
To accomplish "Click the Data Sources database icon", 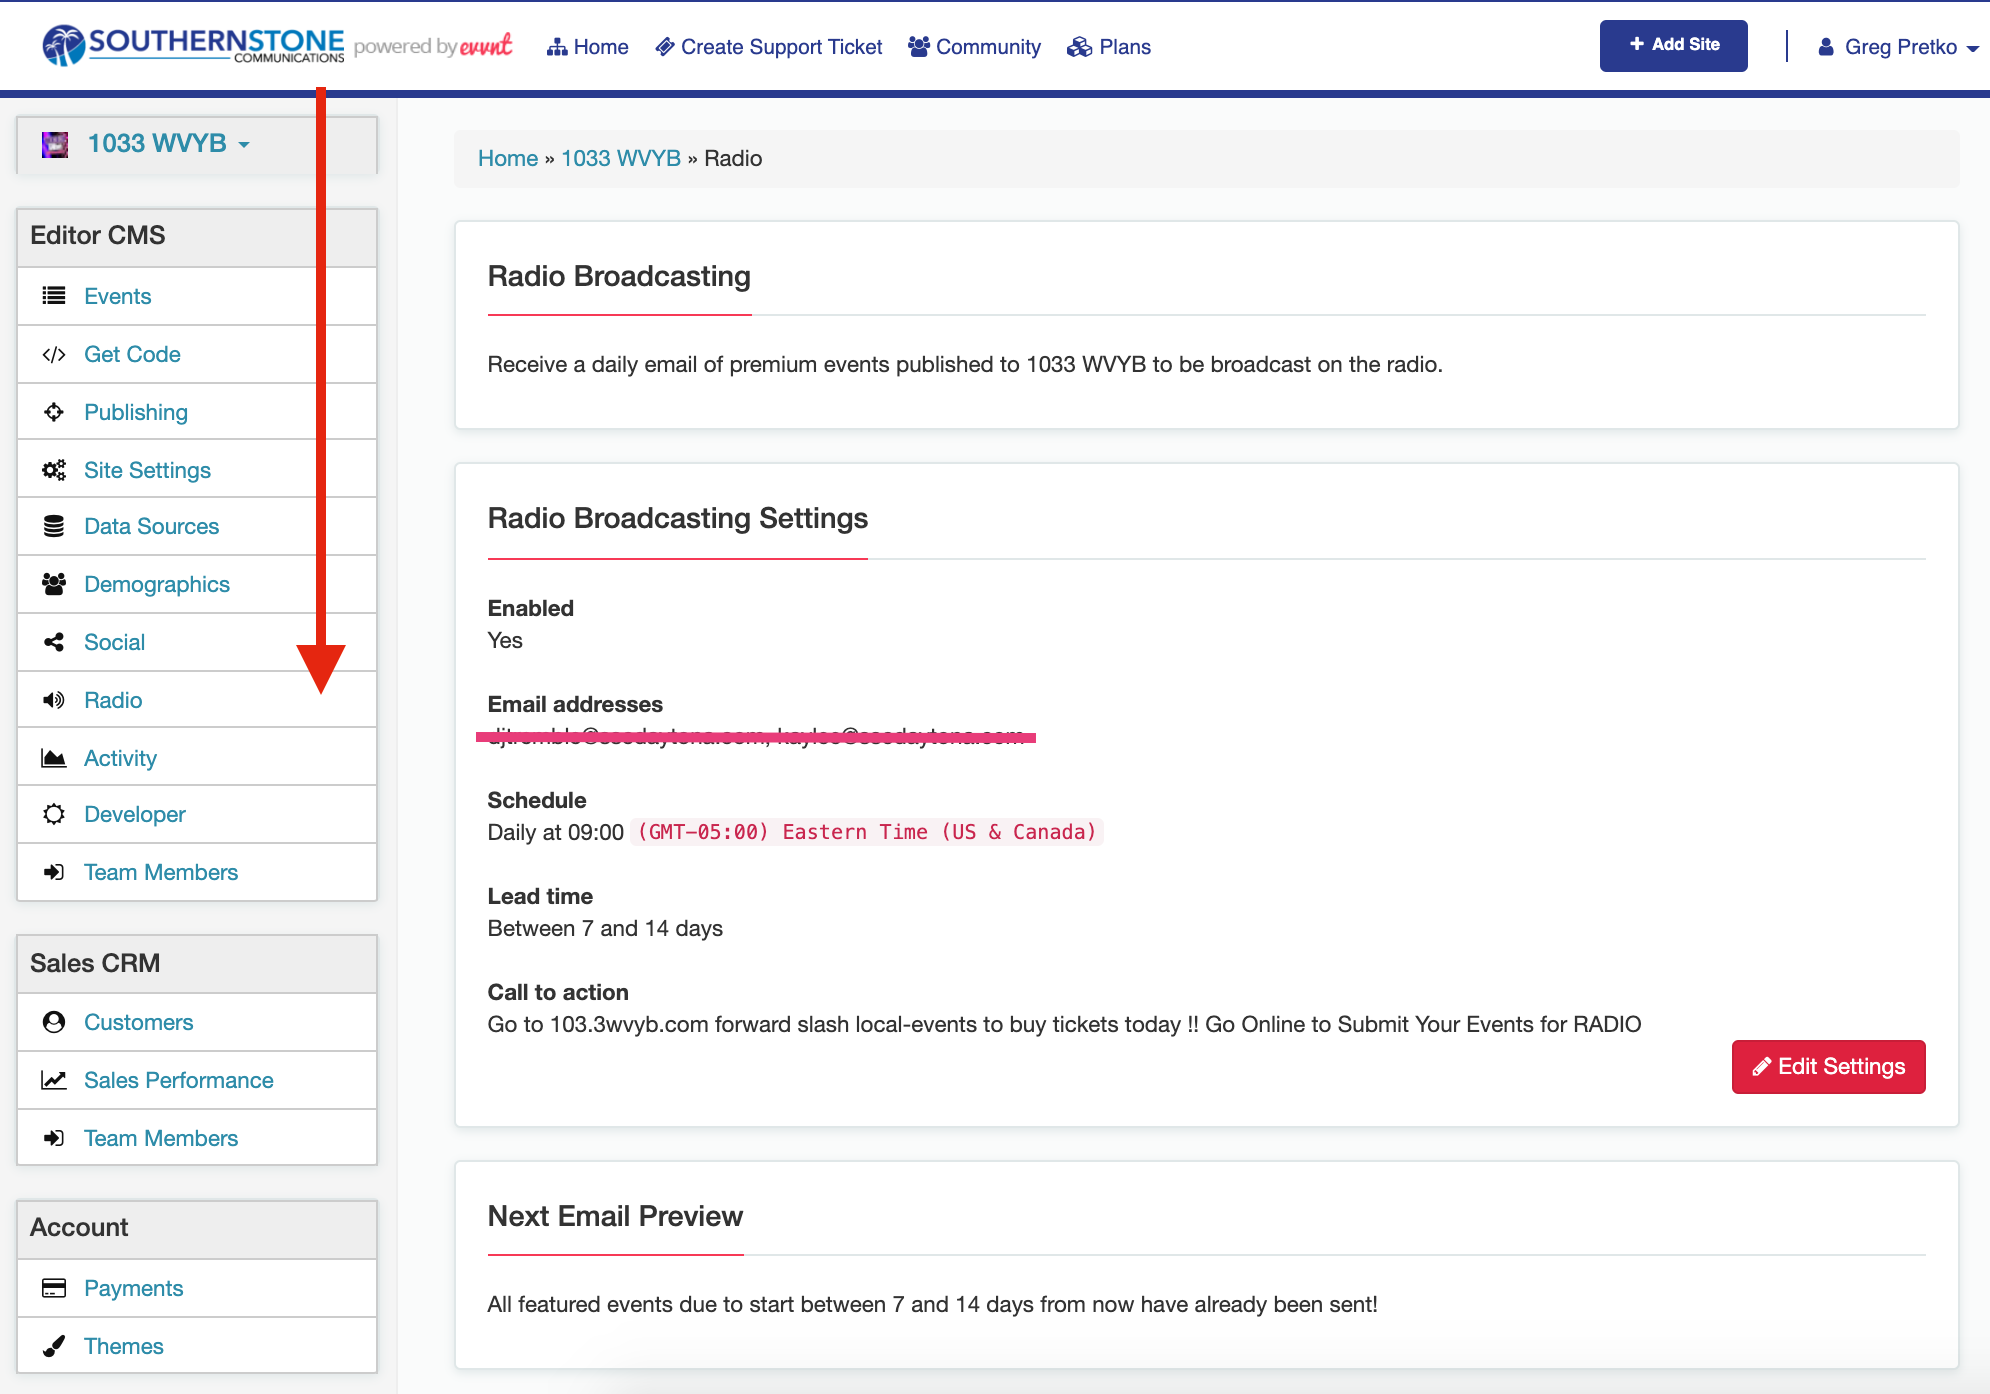I will point(54,526).
